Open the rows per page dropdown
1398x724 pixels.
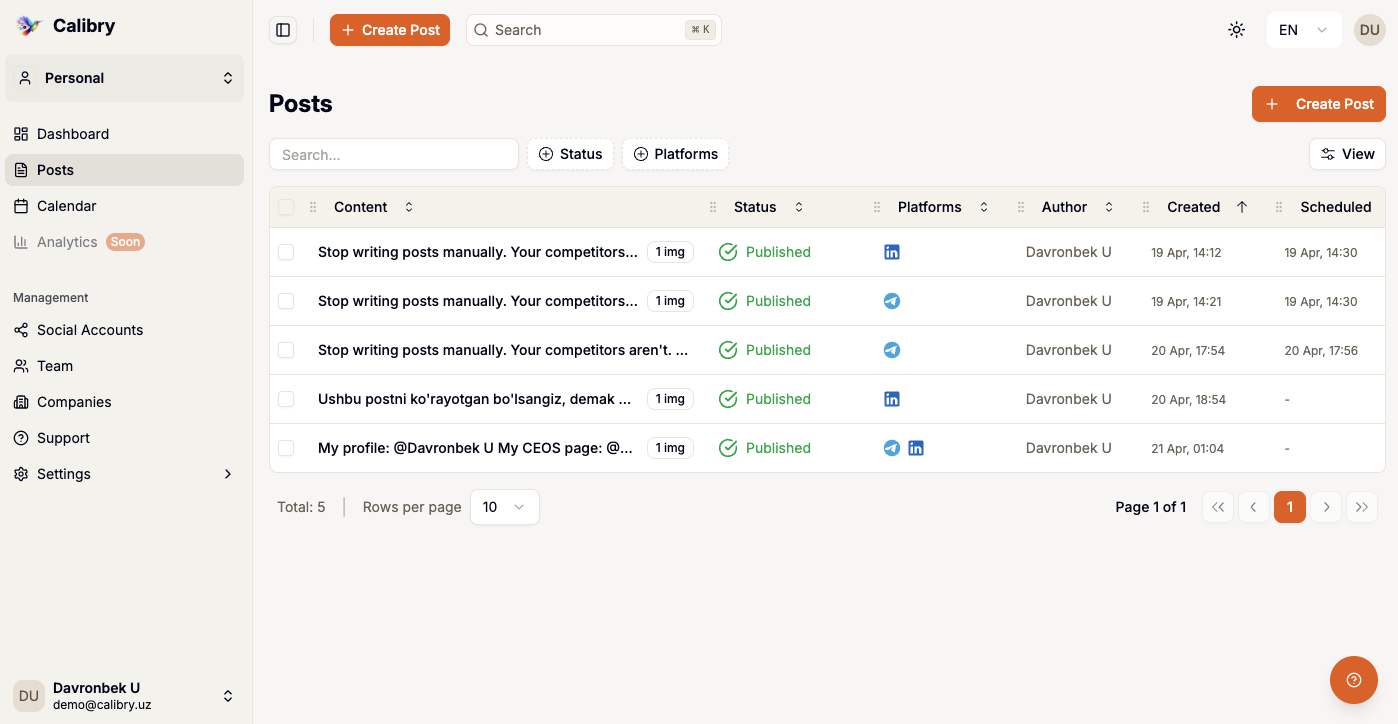coord(504,507)
